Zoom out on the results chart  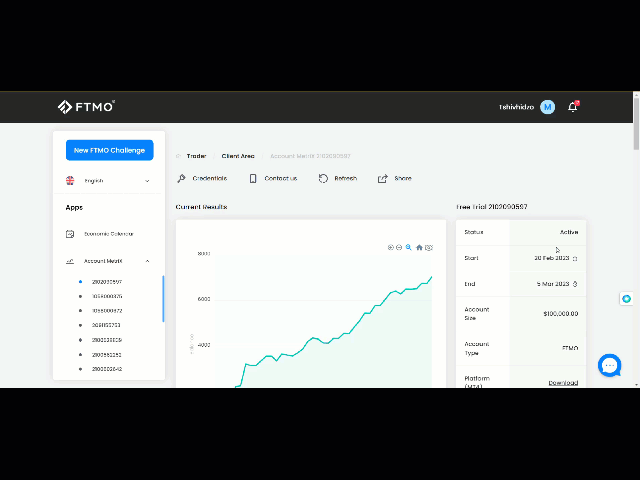click(x=399, y=247)
